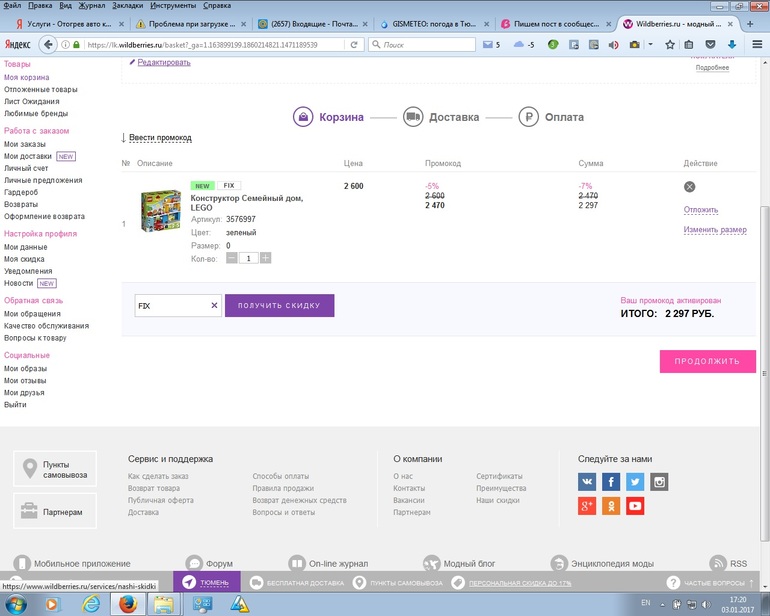770x616 pixels.
Task: Open the Facebook page icon
Action: [x=611, y=482]
